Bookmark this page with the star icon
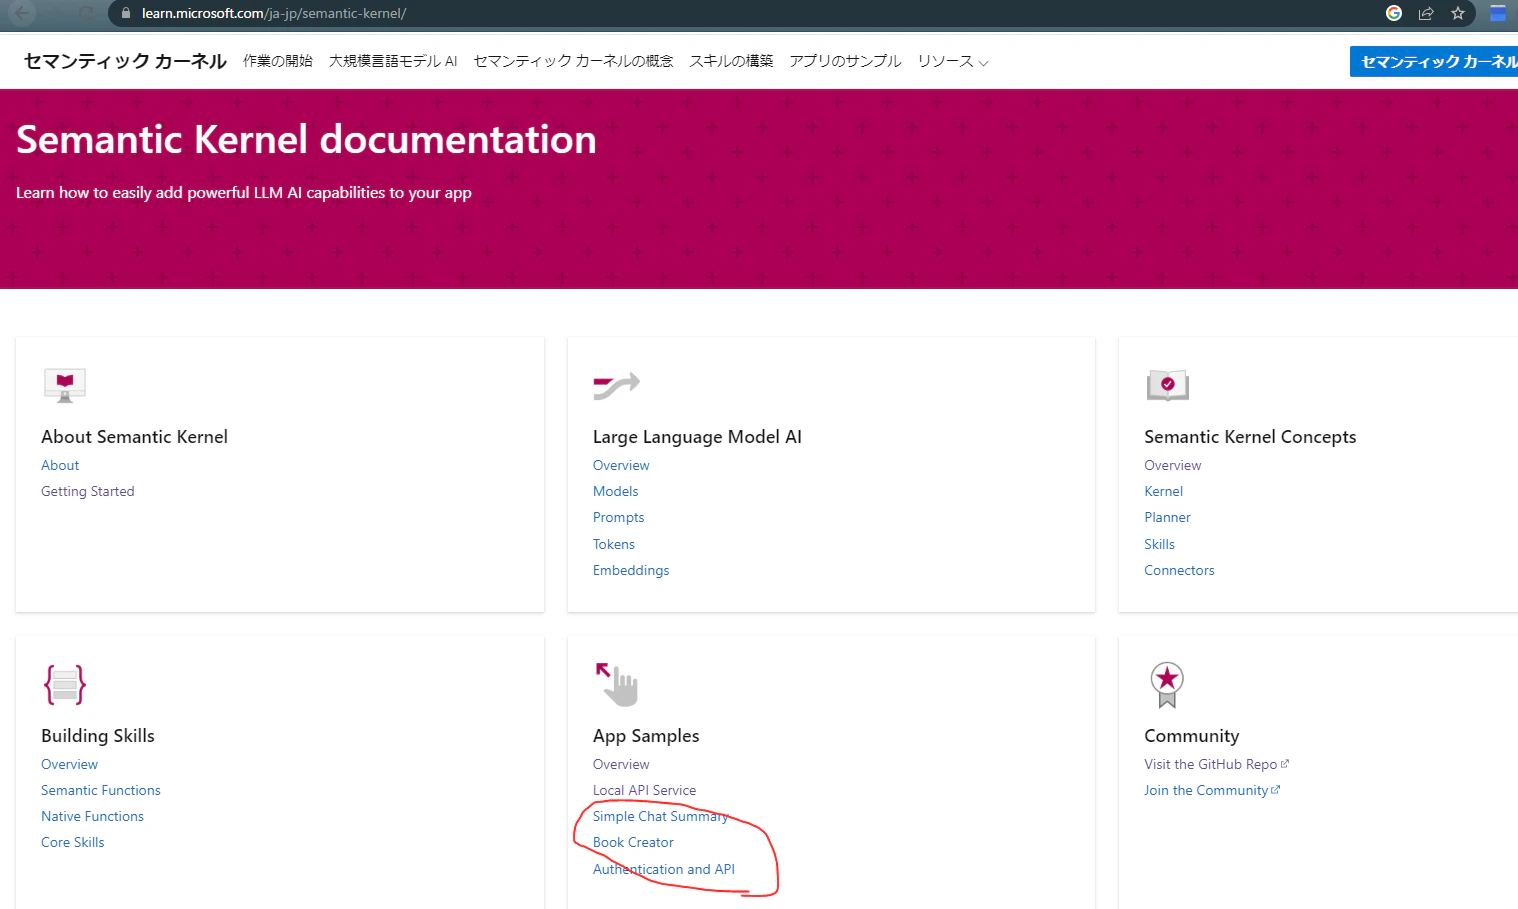 [1458, 13]
